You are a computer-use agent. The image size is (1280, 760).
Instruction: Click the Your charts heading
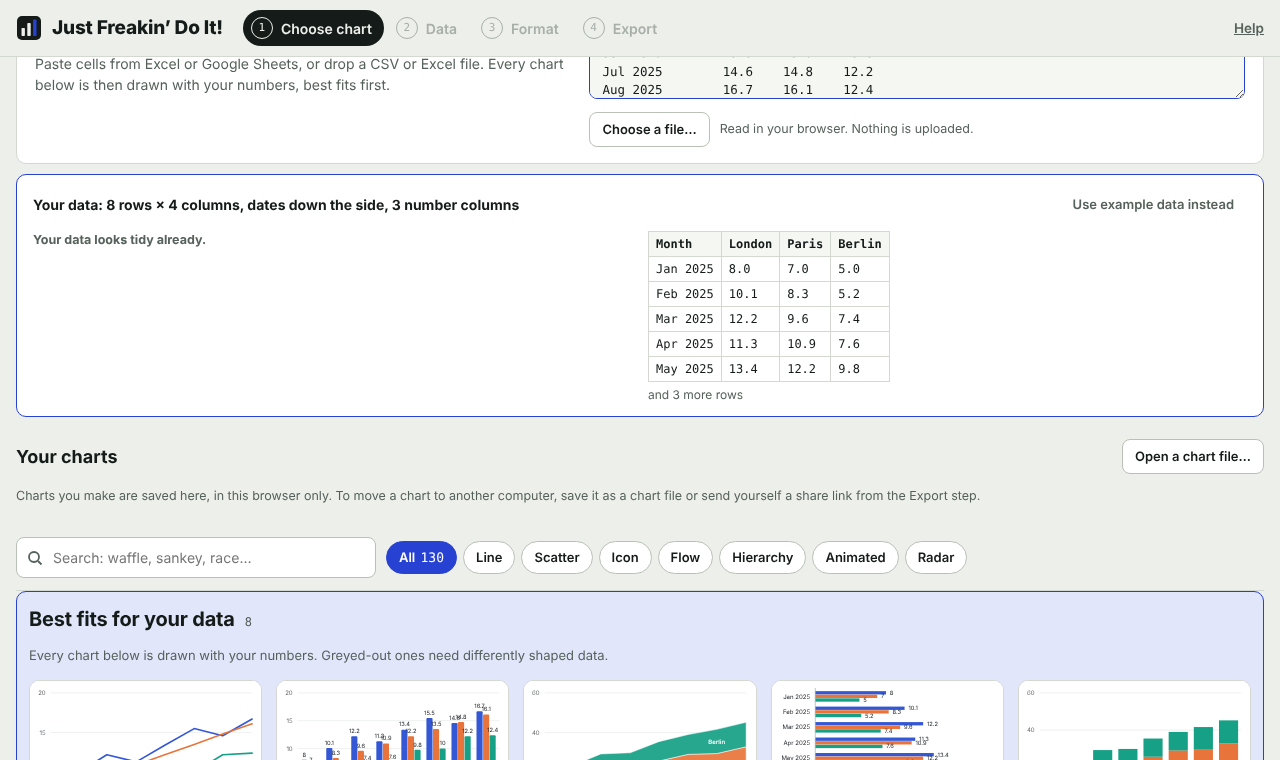(67, 457)
